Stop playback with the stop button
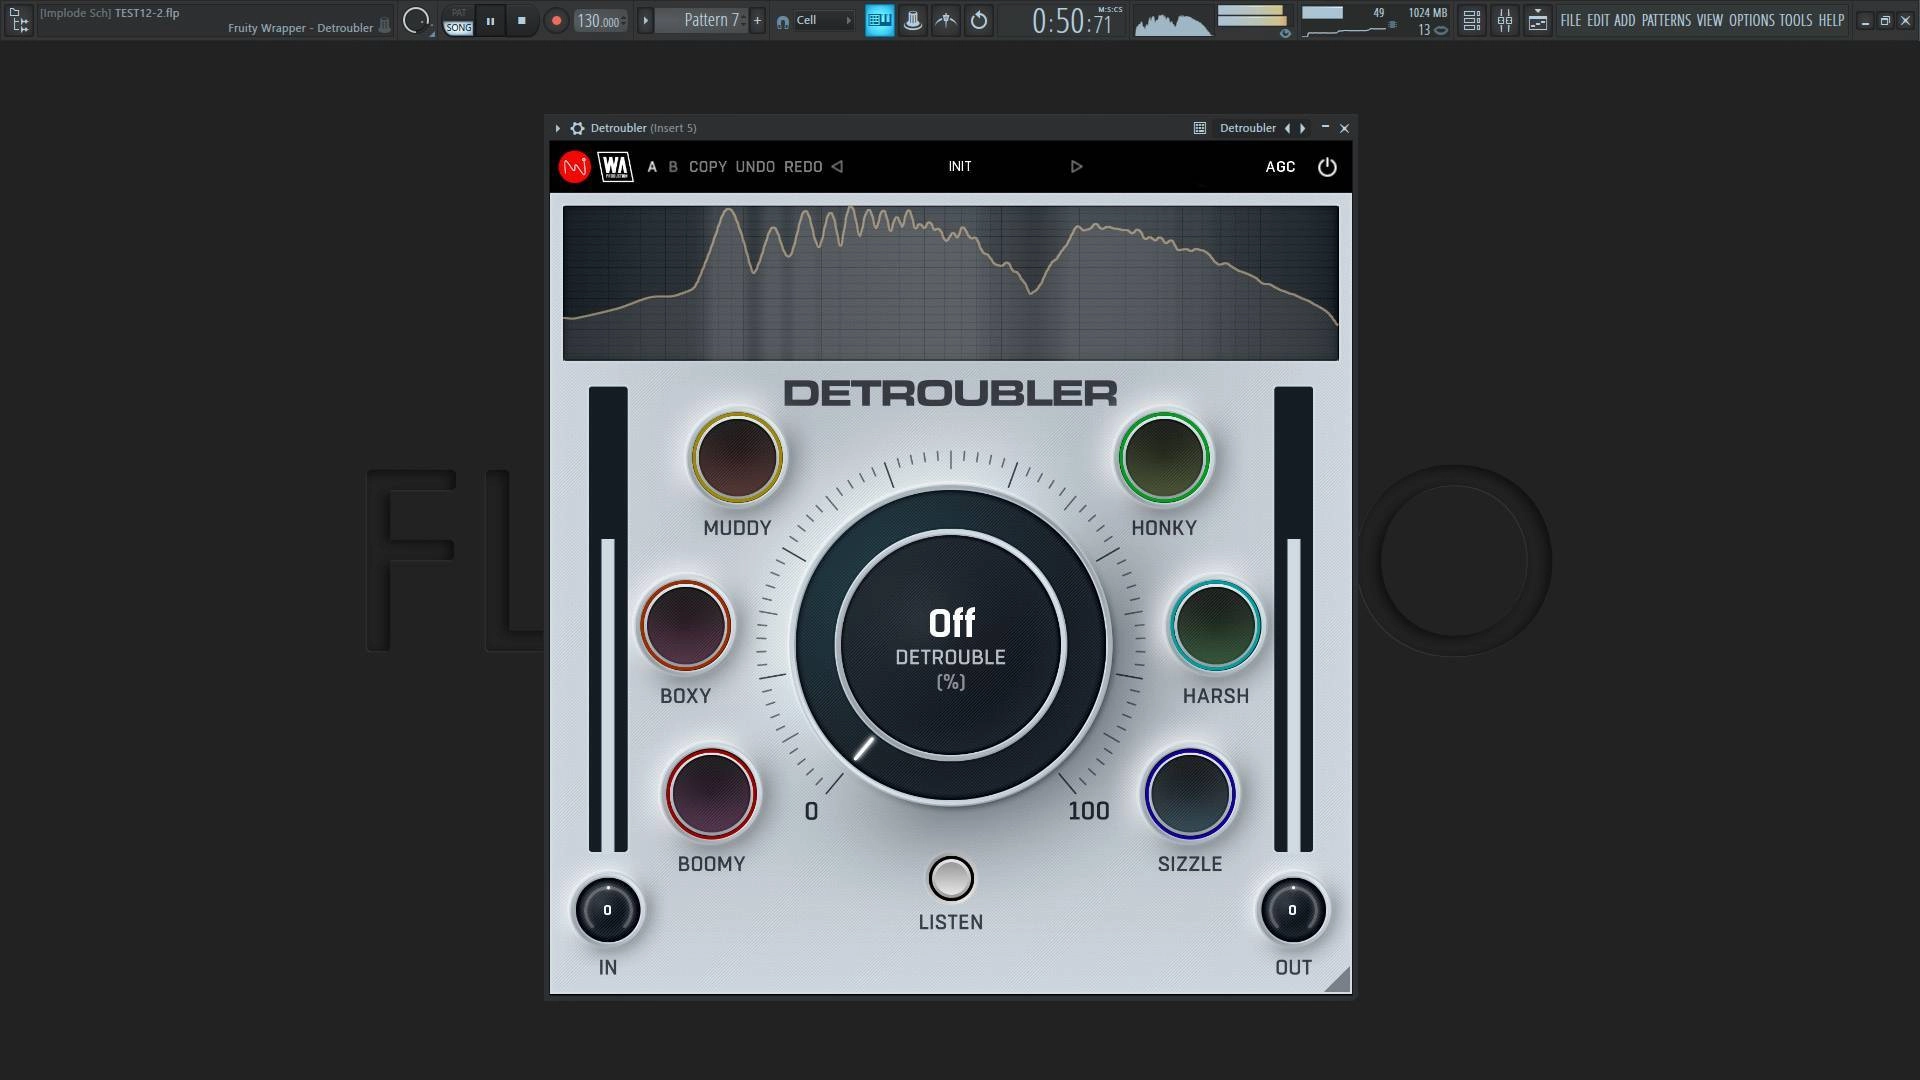 tap(521, 20)
